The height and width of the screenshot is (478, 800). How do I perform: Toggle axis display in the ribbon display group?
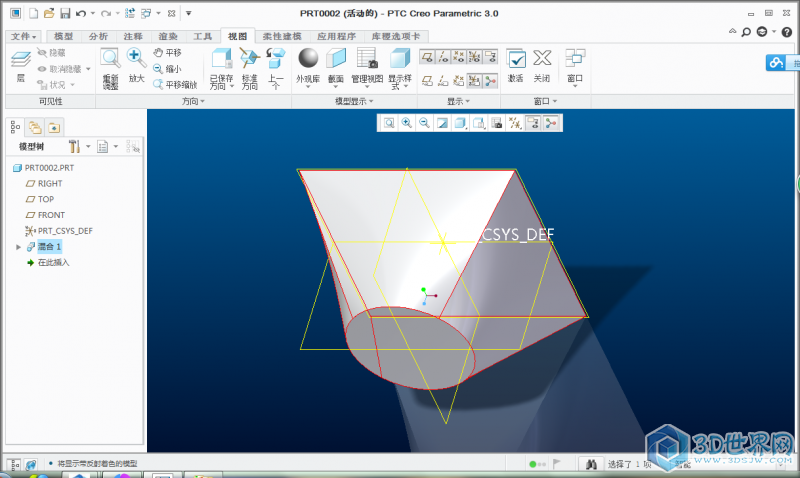coord(443,57)
